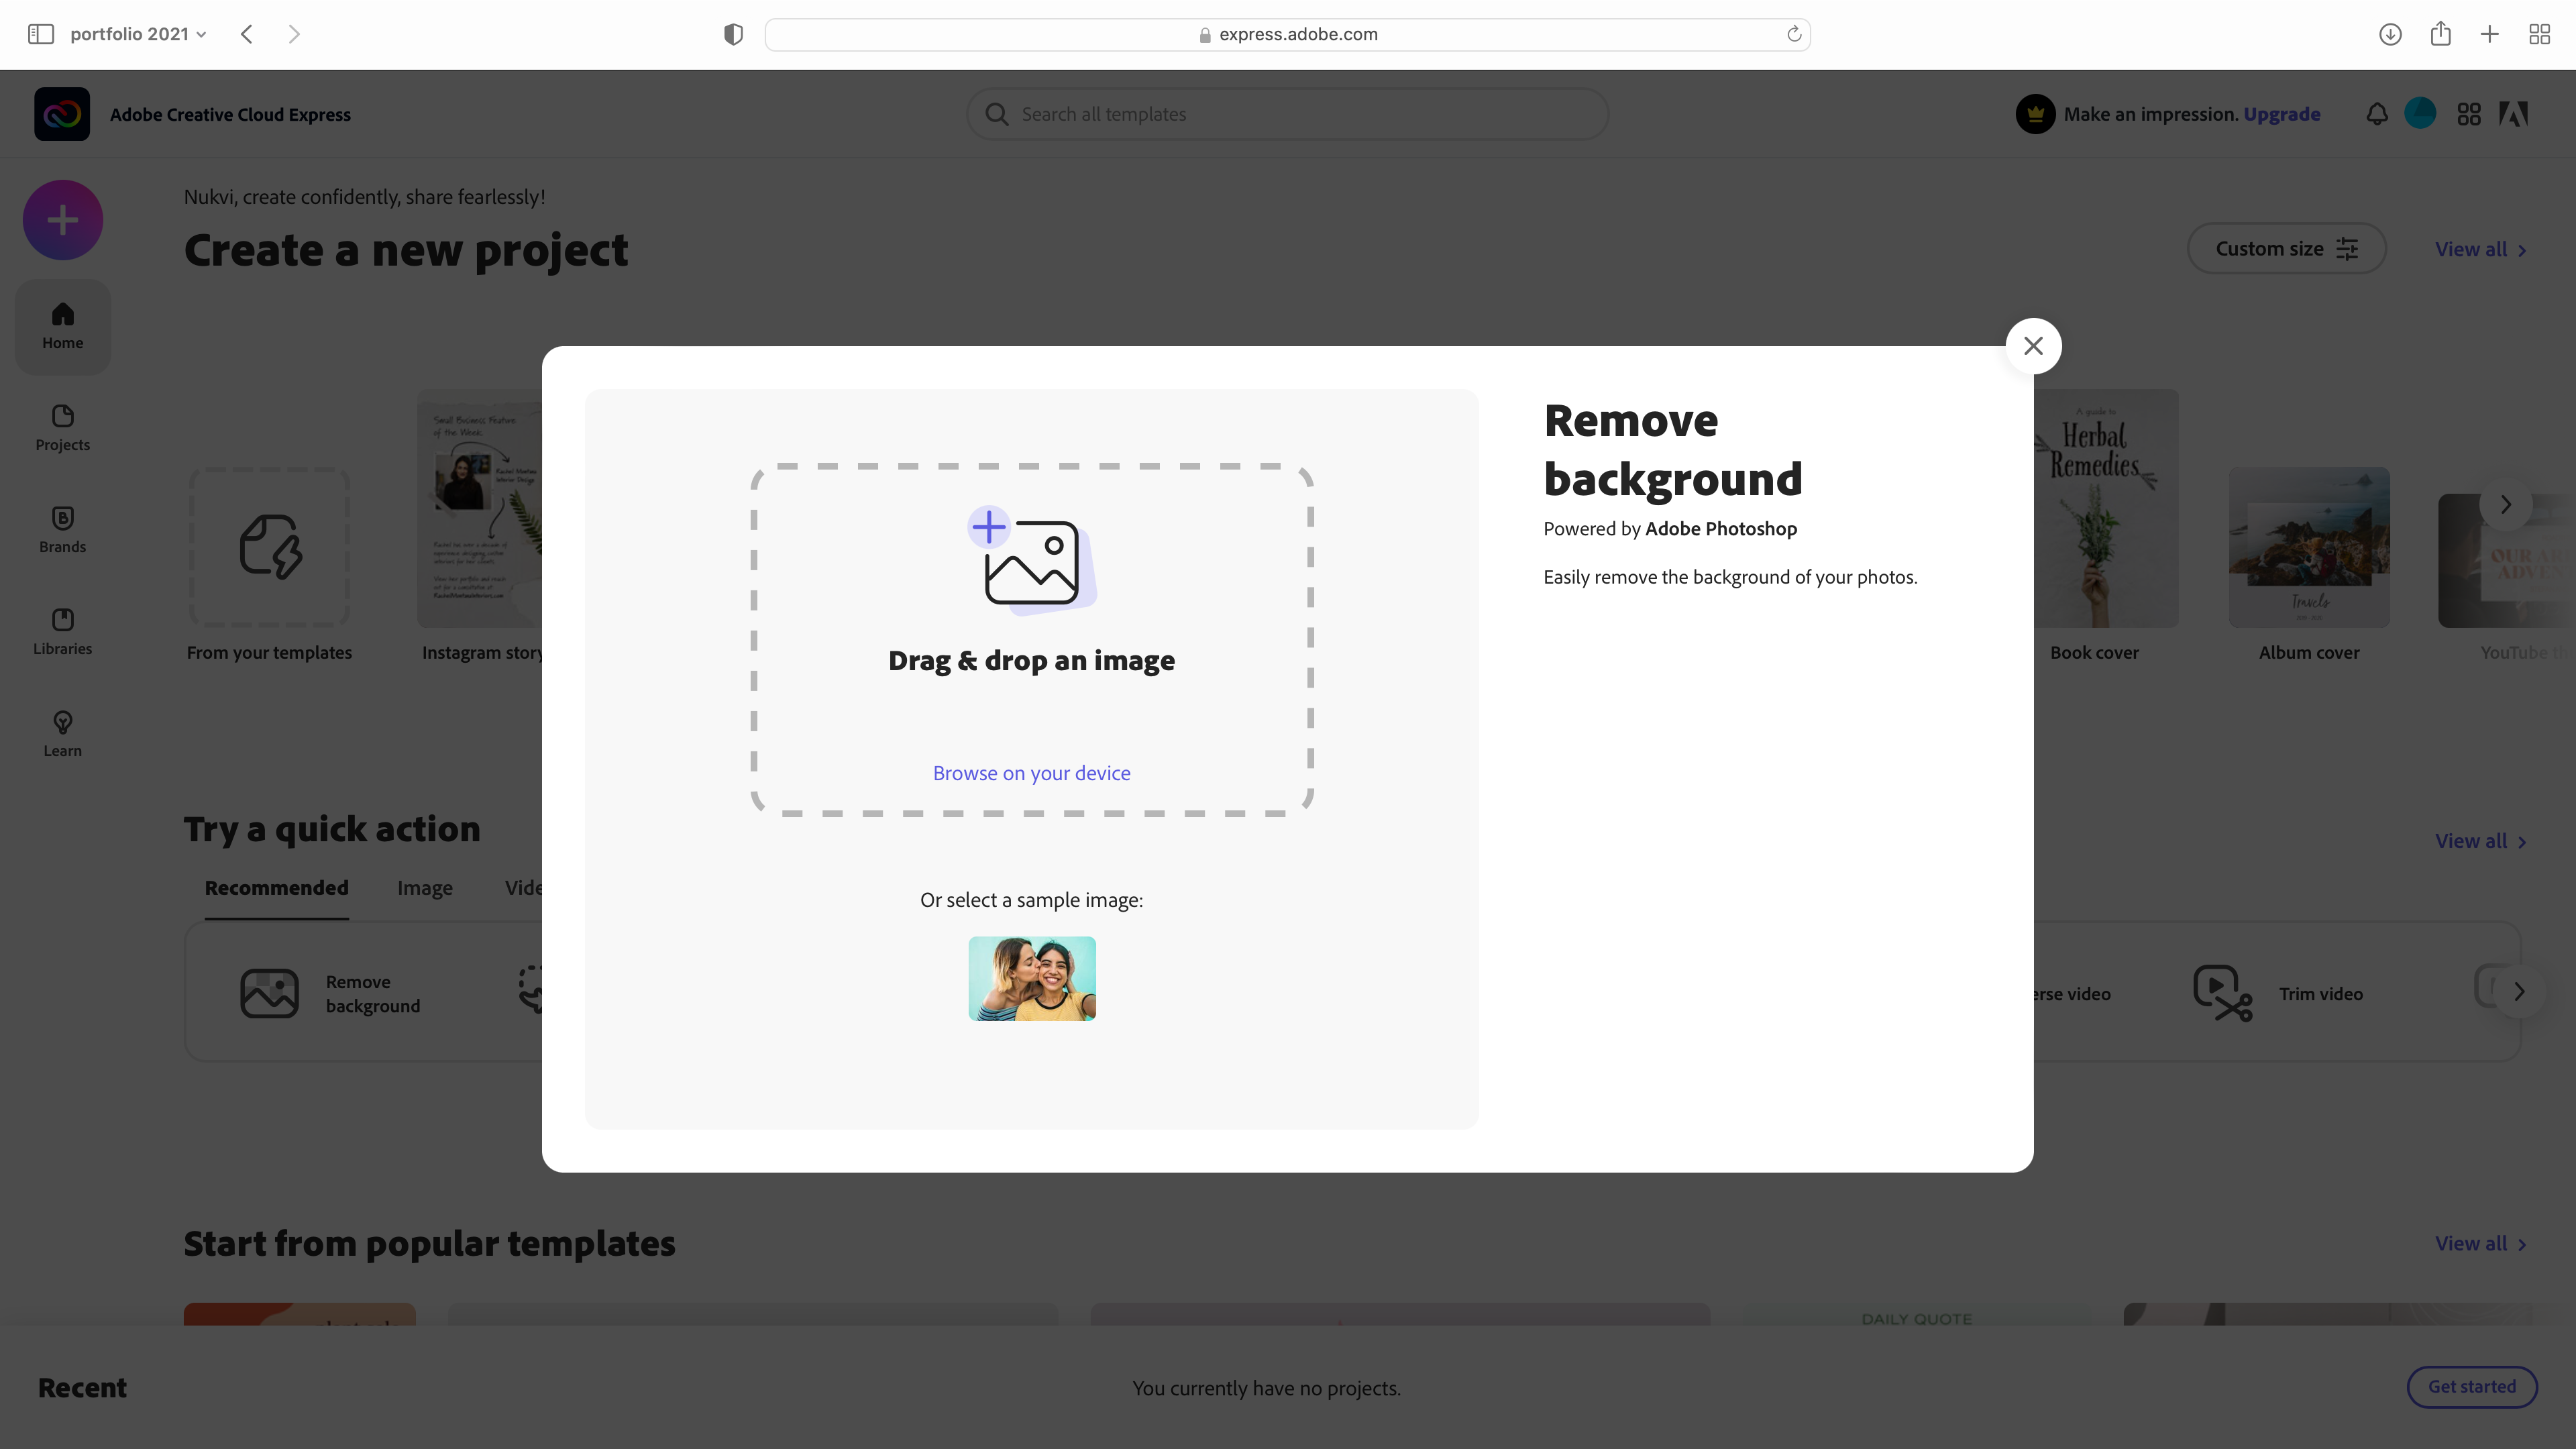
Task: Open the notifications bell
Action: pyautogui.click(x=2377, y=114)
